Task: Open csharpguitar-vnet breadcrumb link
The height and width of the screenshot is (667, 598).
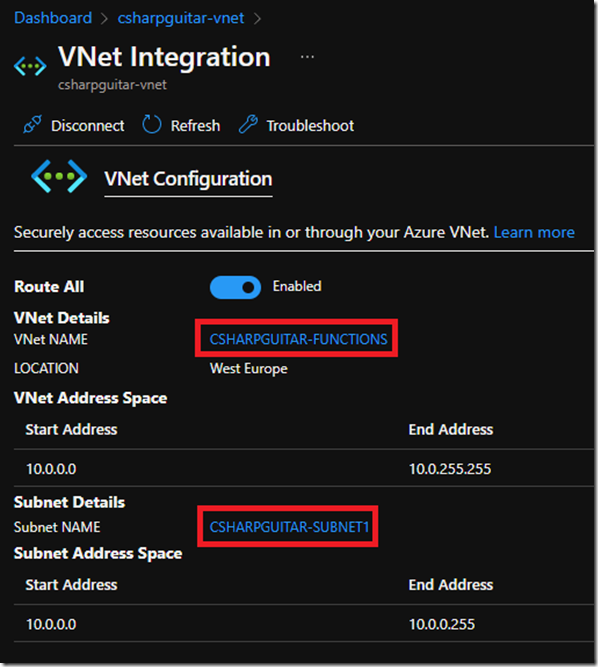Action: pyautogui.click(x=181, y=18)
